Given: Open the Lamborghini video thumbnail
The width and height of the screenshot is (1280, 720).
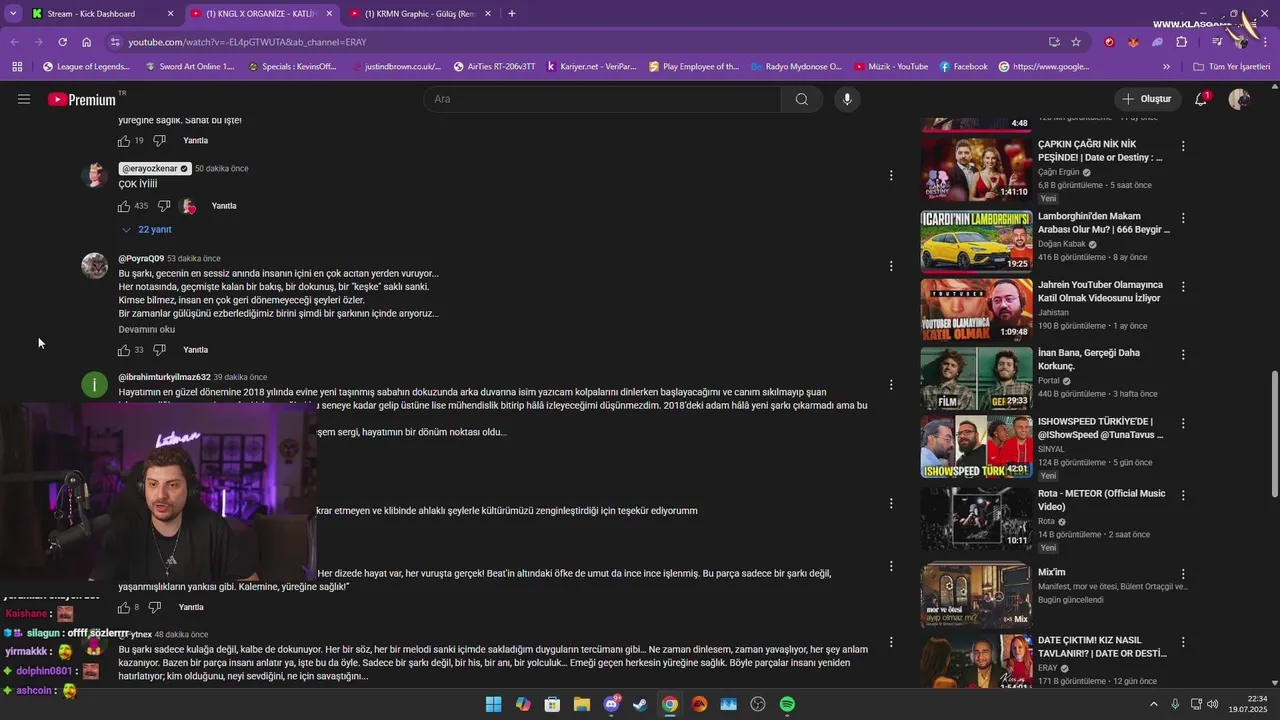Looking at the screenshot, I should [x=976, y=240].
